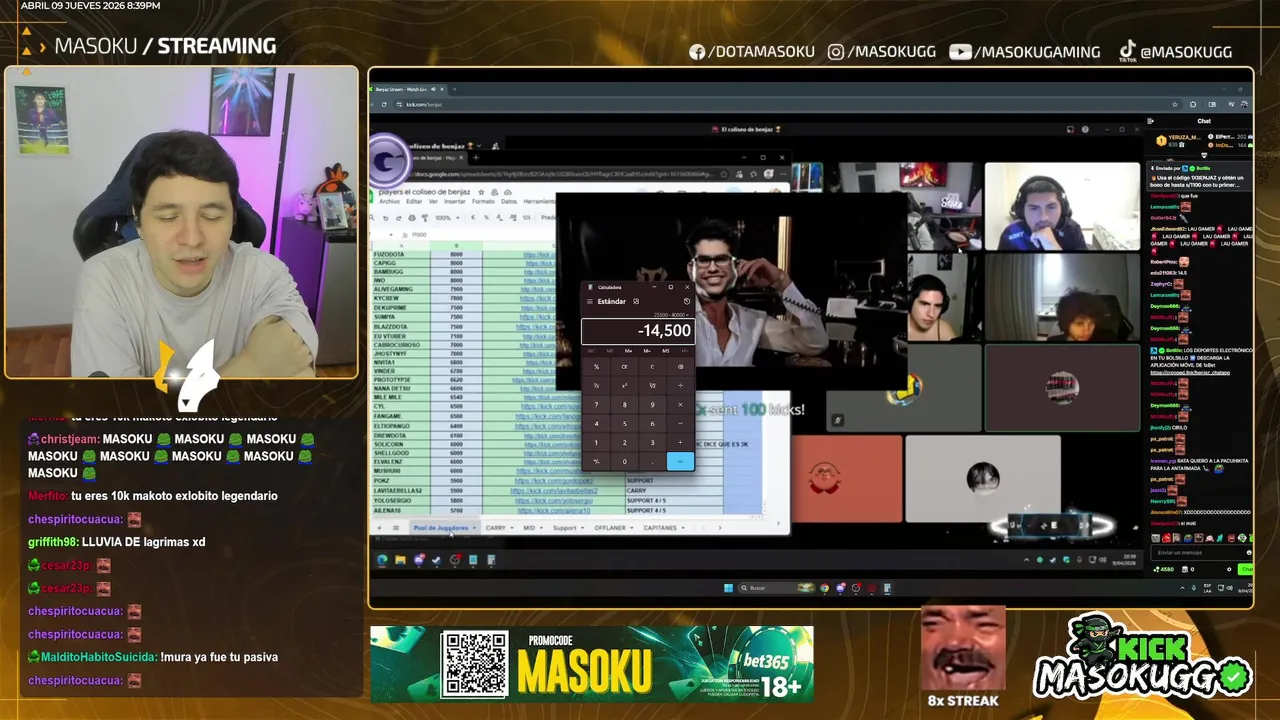The width and height of the screenshot is (1280, 720).
Task: Open the 100% zoom dropdown in Sheets
Action: [x=447, y=218]
